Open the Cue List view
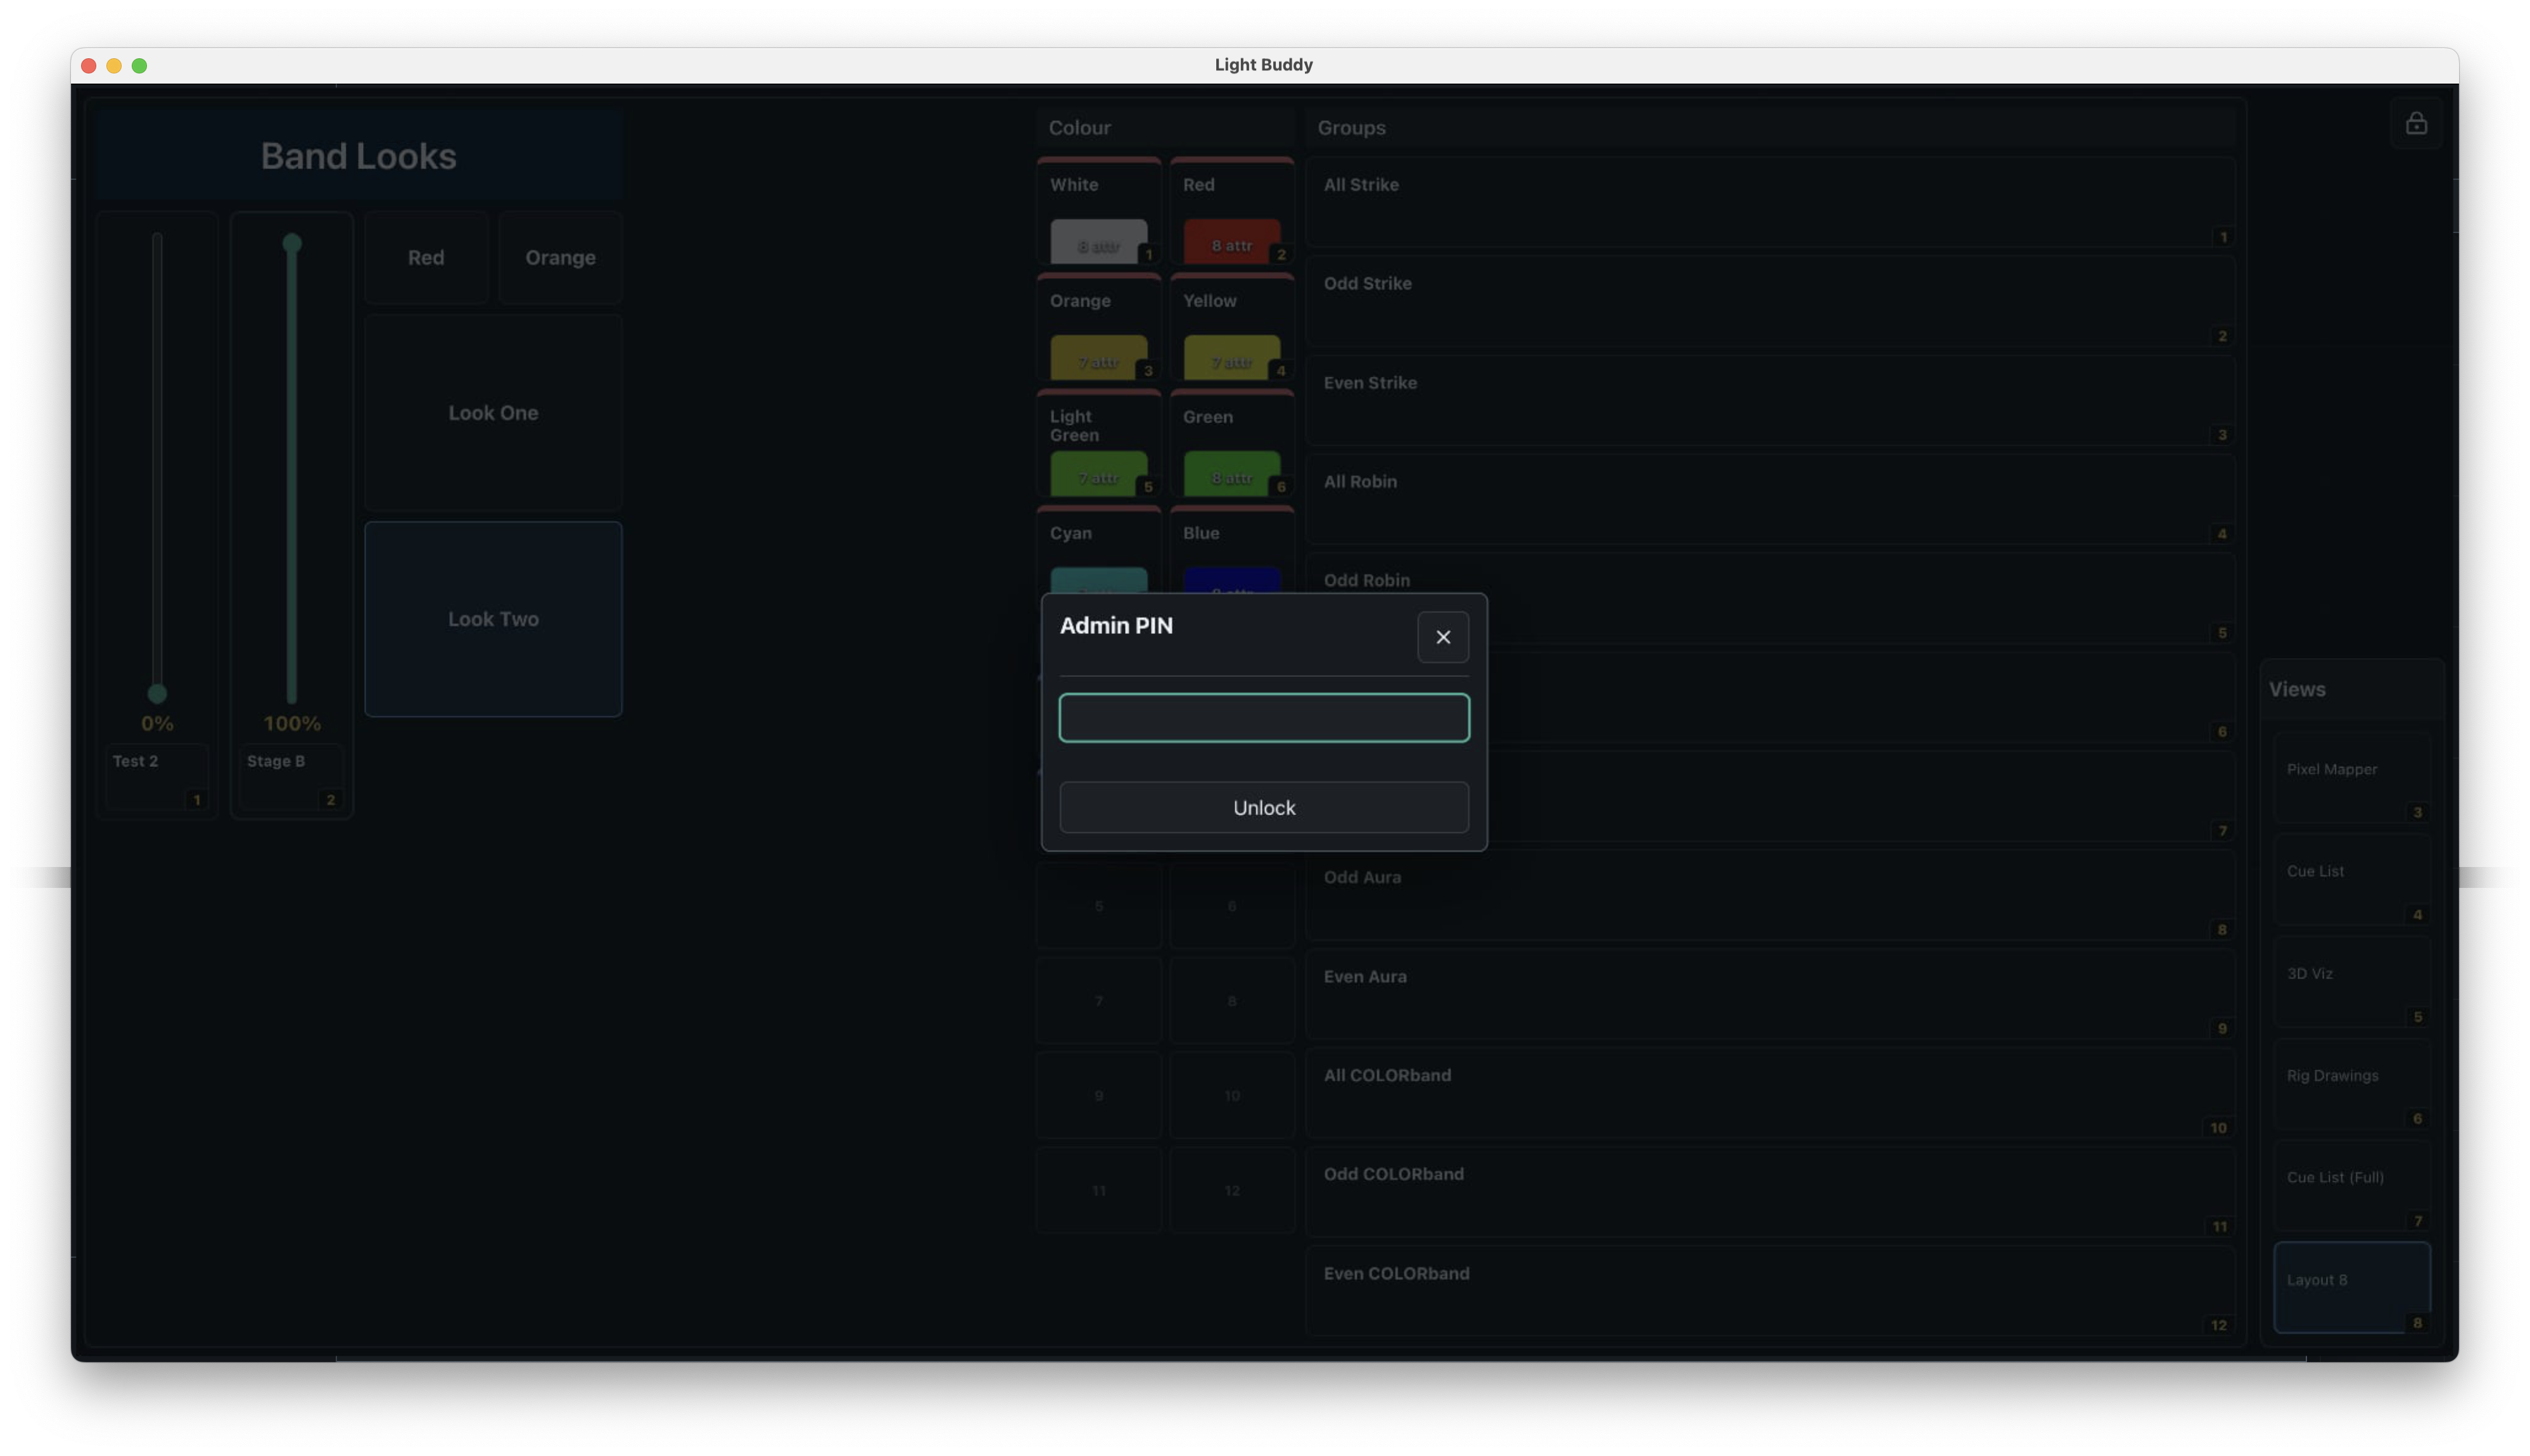The width and height of the screenshot is (2530, 1456). point(2352,879)
